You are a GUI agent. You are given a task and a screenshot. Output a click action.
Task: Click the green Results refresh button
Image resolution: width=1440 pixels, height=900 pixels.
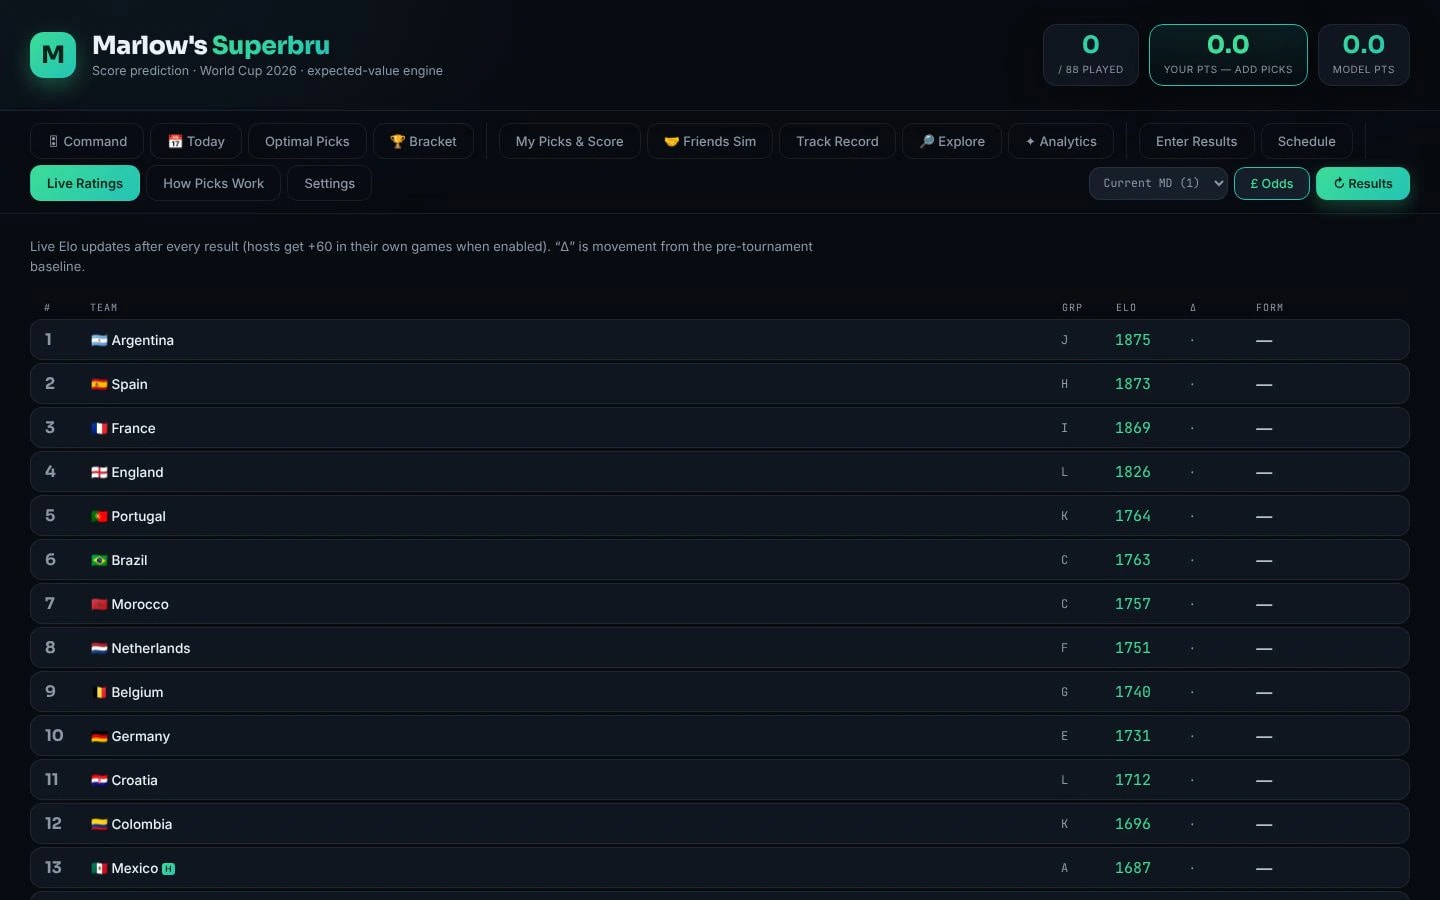[x=1362, y=183]
